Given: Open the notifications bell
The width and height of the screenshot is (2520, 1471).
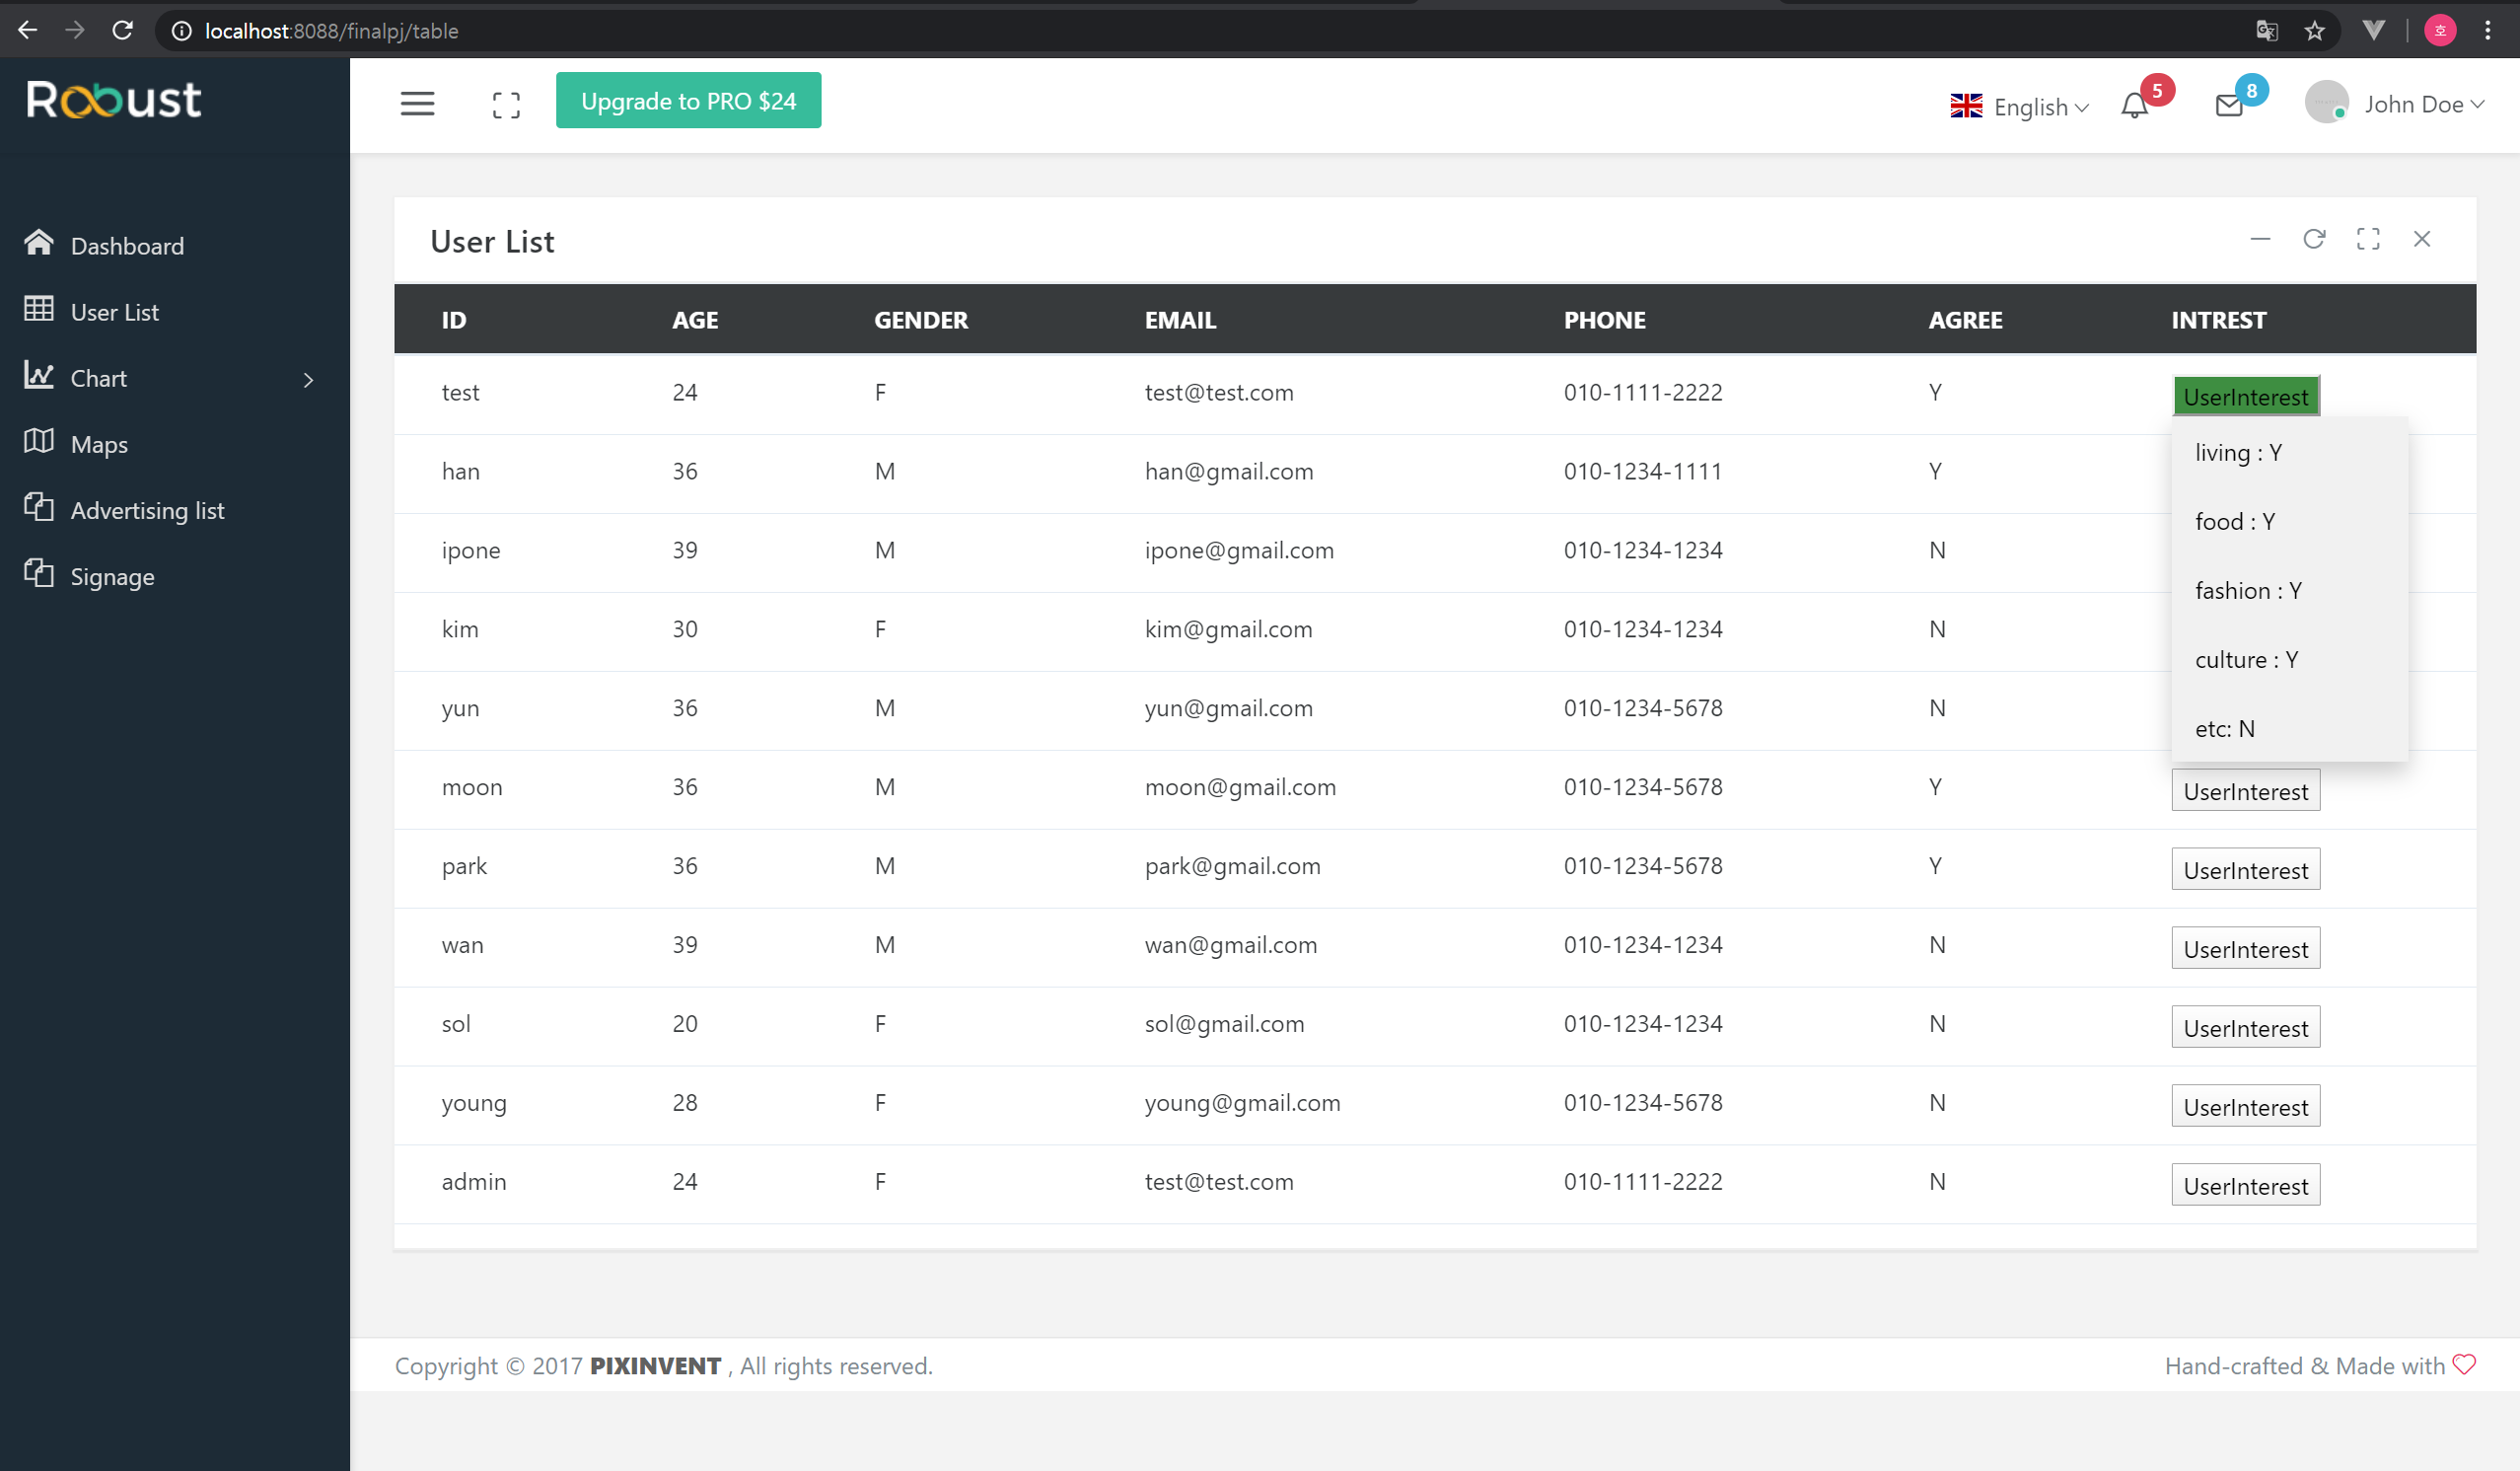Looking at the screenshot, I should [2135, 104].
